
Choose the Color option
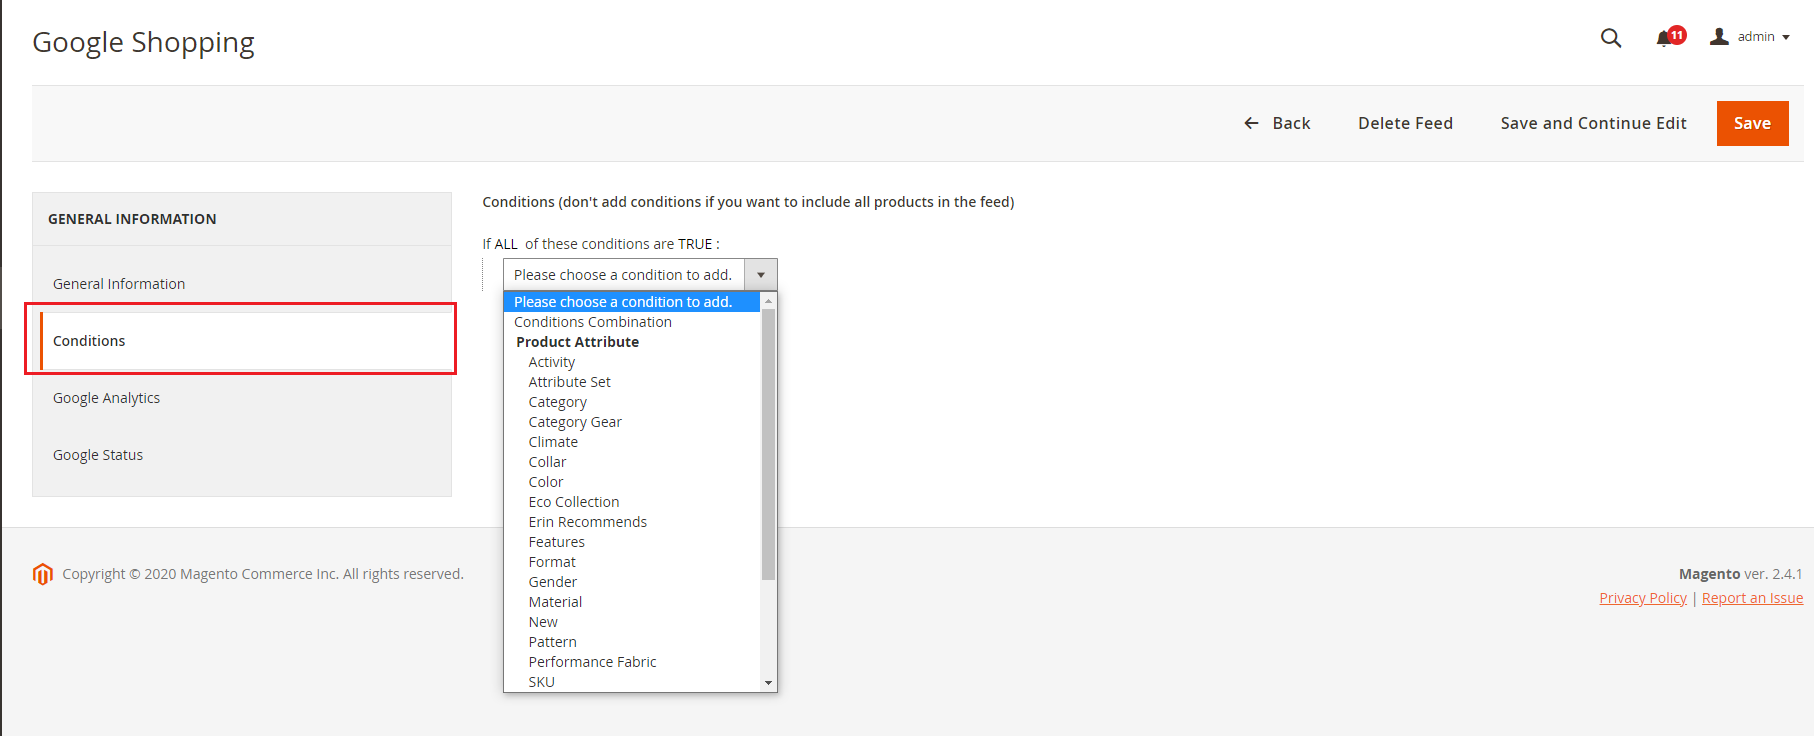pos(632,482)
